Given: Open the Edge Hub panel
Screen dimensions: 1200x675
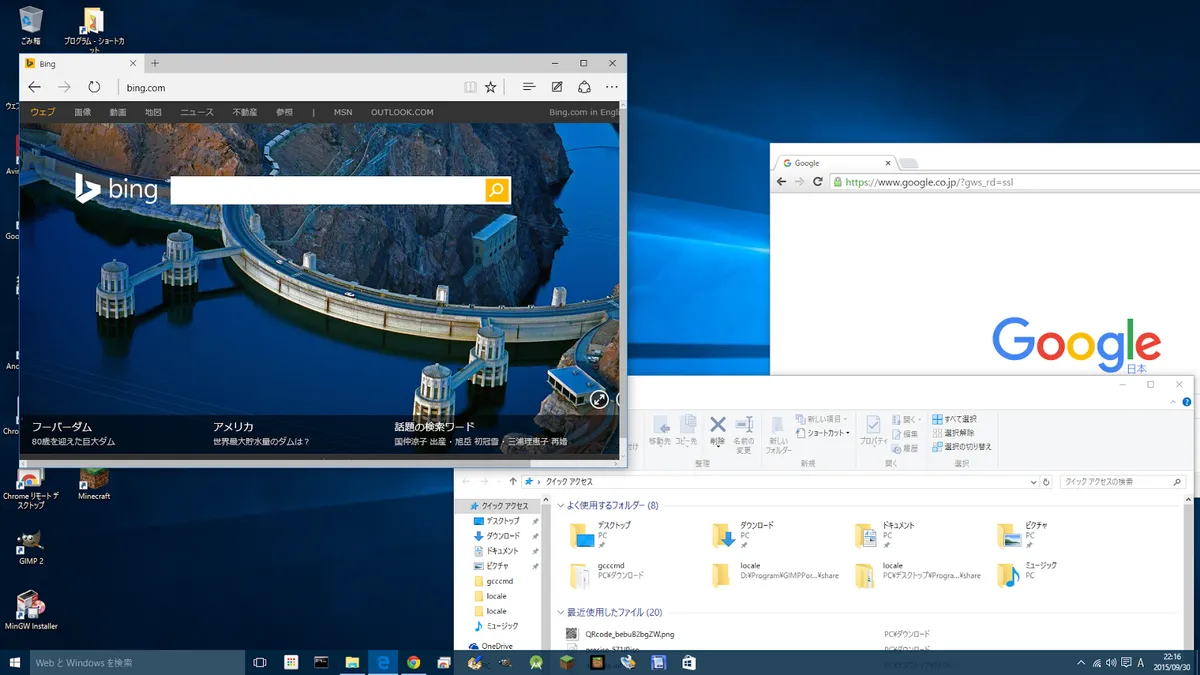Looking at the screenshot, I should (x=529, y=88).
